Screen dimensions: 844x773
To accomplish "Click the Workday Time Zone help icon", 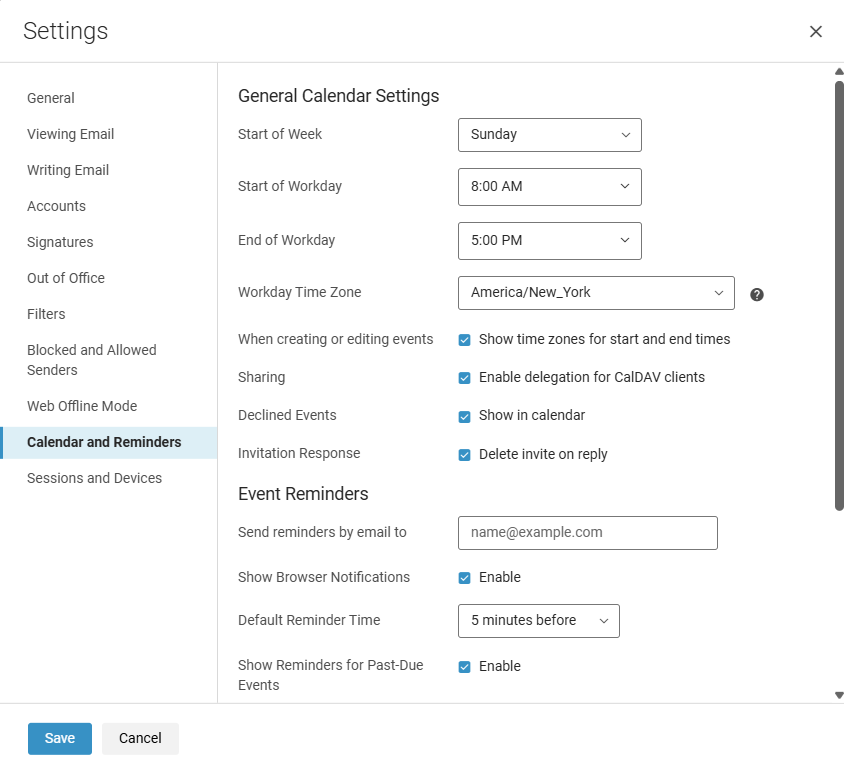I will [x=756, y=294].
